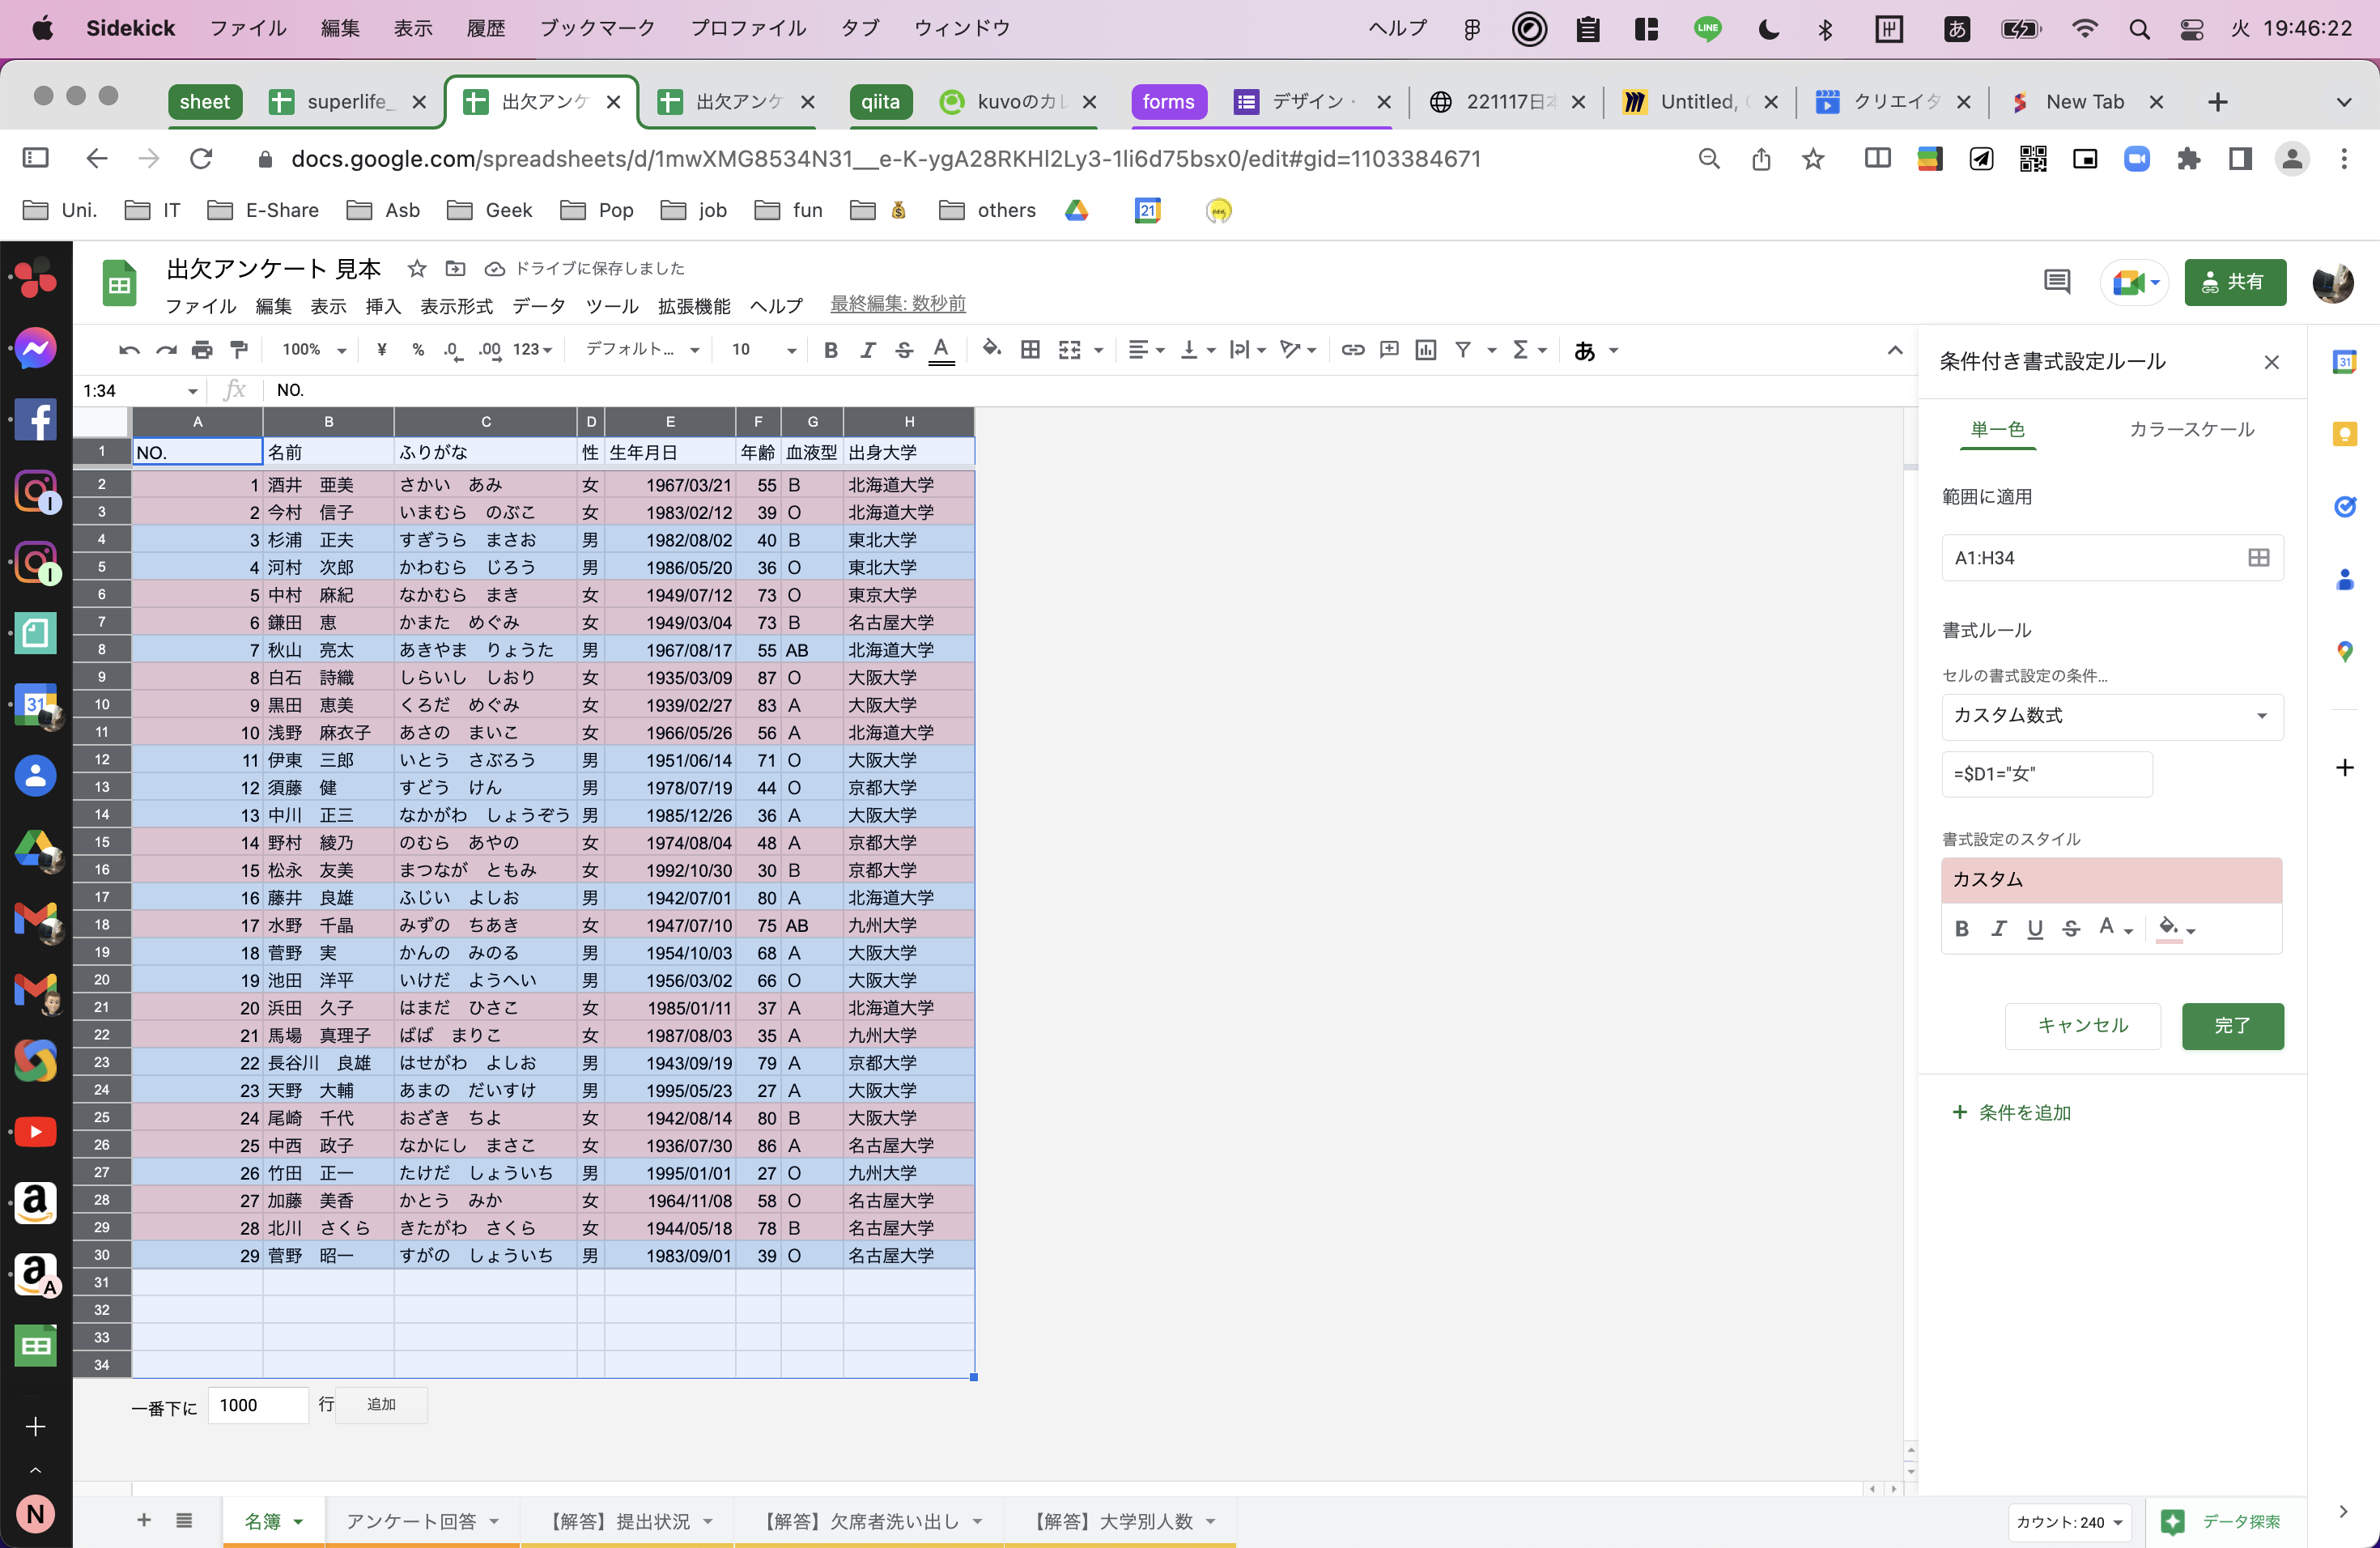The height and width of the screenshot is (1548, 2380).
Task: Toggle underline in the formatting style panel
Action: coord(2035,929)
